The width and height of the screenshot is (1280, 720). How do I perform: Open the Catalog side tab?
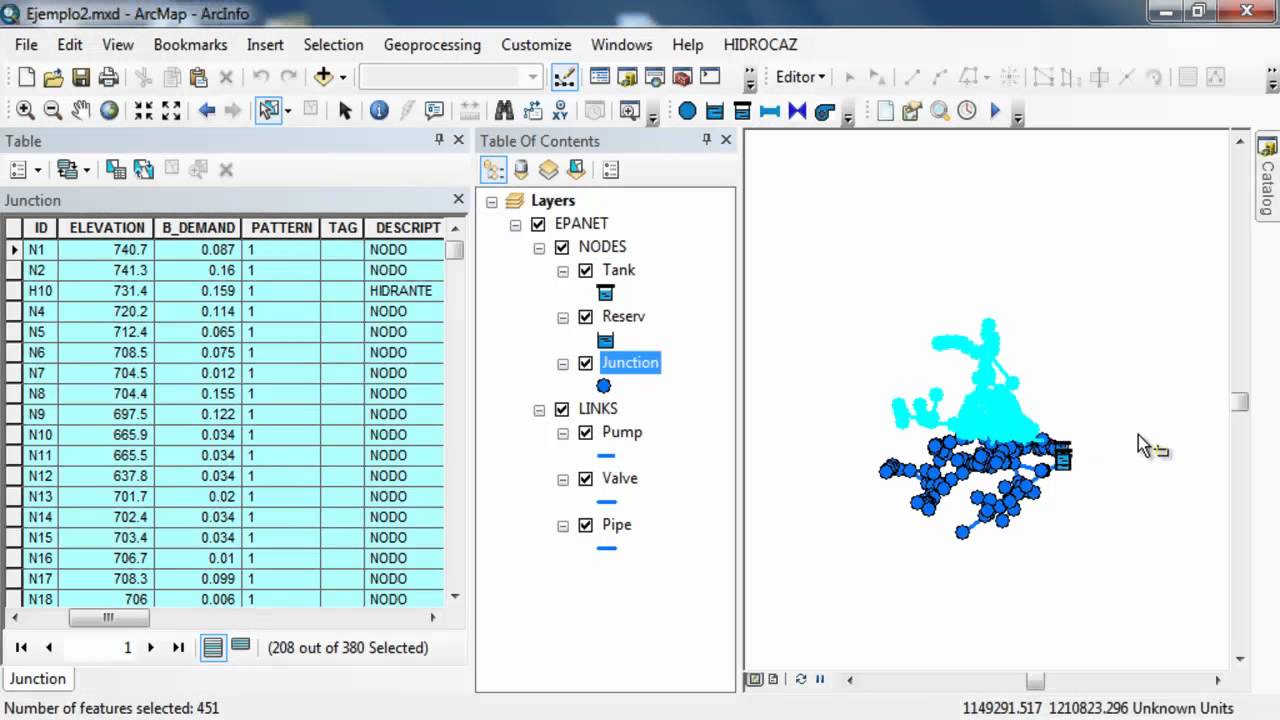1267,177
